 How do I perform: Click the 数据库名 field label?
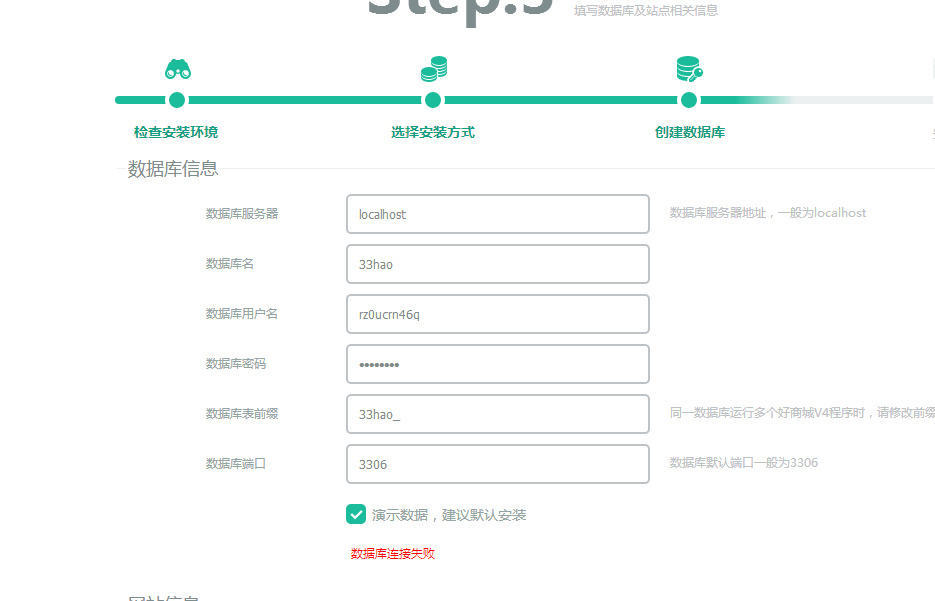pyautogui.click(x=230, y=264)
